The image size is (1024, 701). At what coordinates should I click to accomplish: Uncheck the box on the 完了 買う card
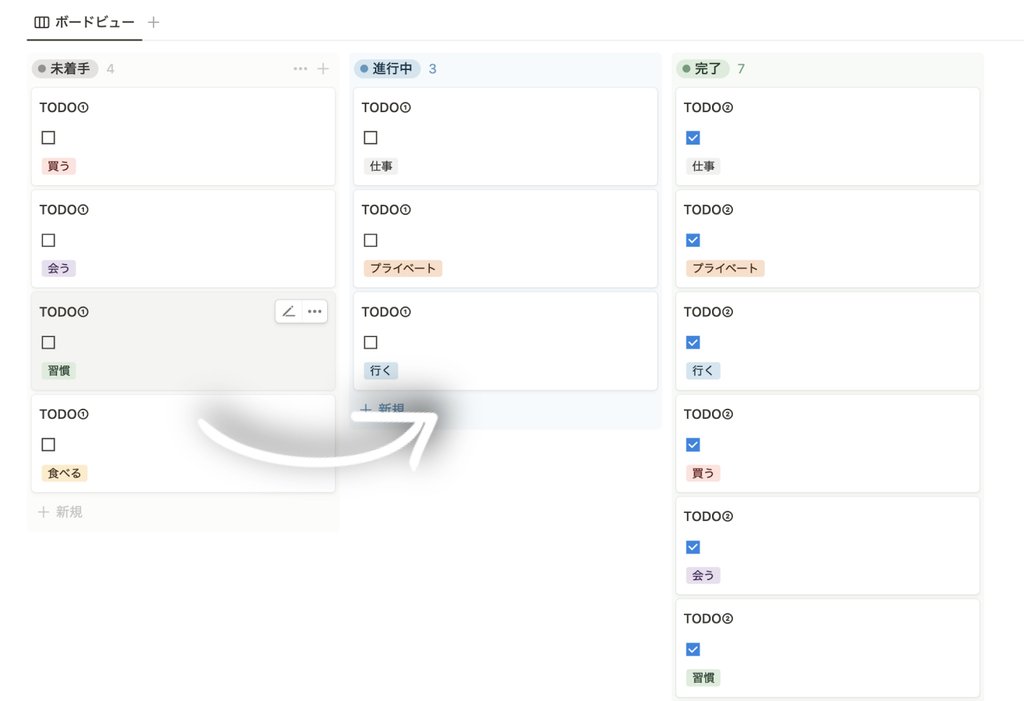pos(693,445)
